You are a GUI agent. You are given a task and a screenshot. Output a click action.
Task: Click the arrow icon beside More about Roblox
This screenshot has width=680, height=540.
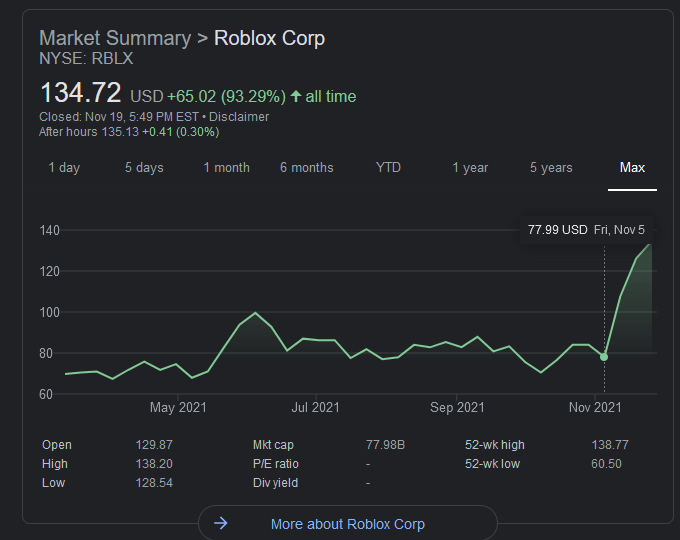click(x=221, y=523)
